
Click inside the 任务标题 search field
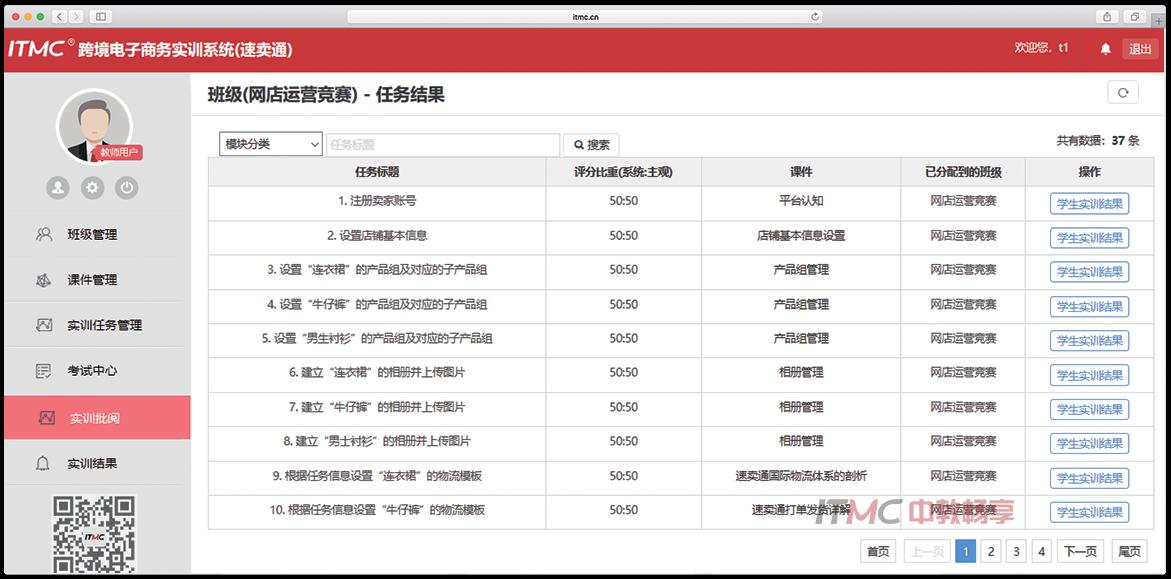(440, 144)
